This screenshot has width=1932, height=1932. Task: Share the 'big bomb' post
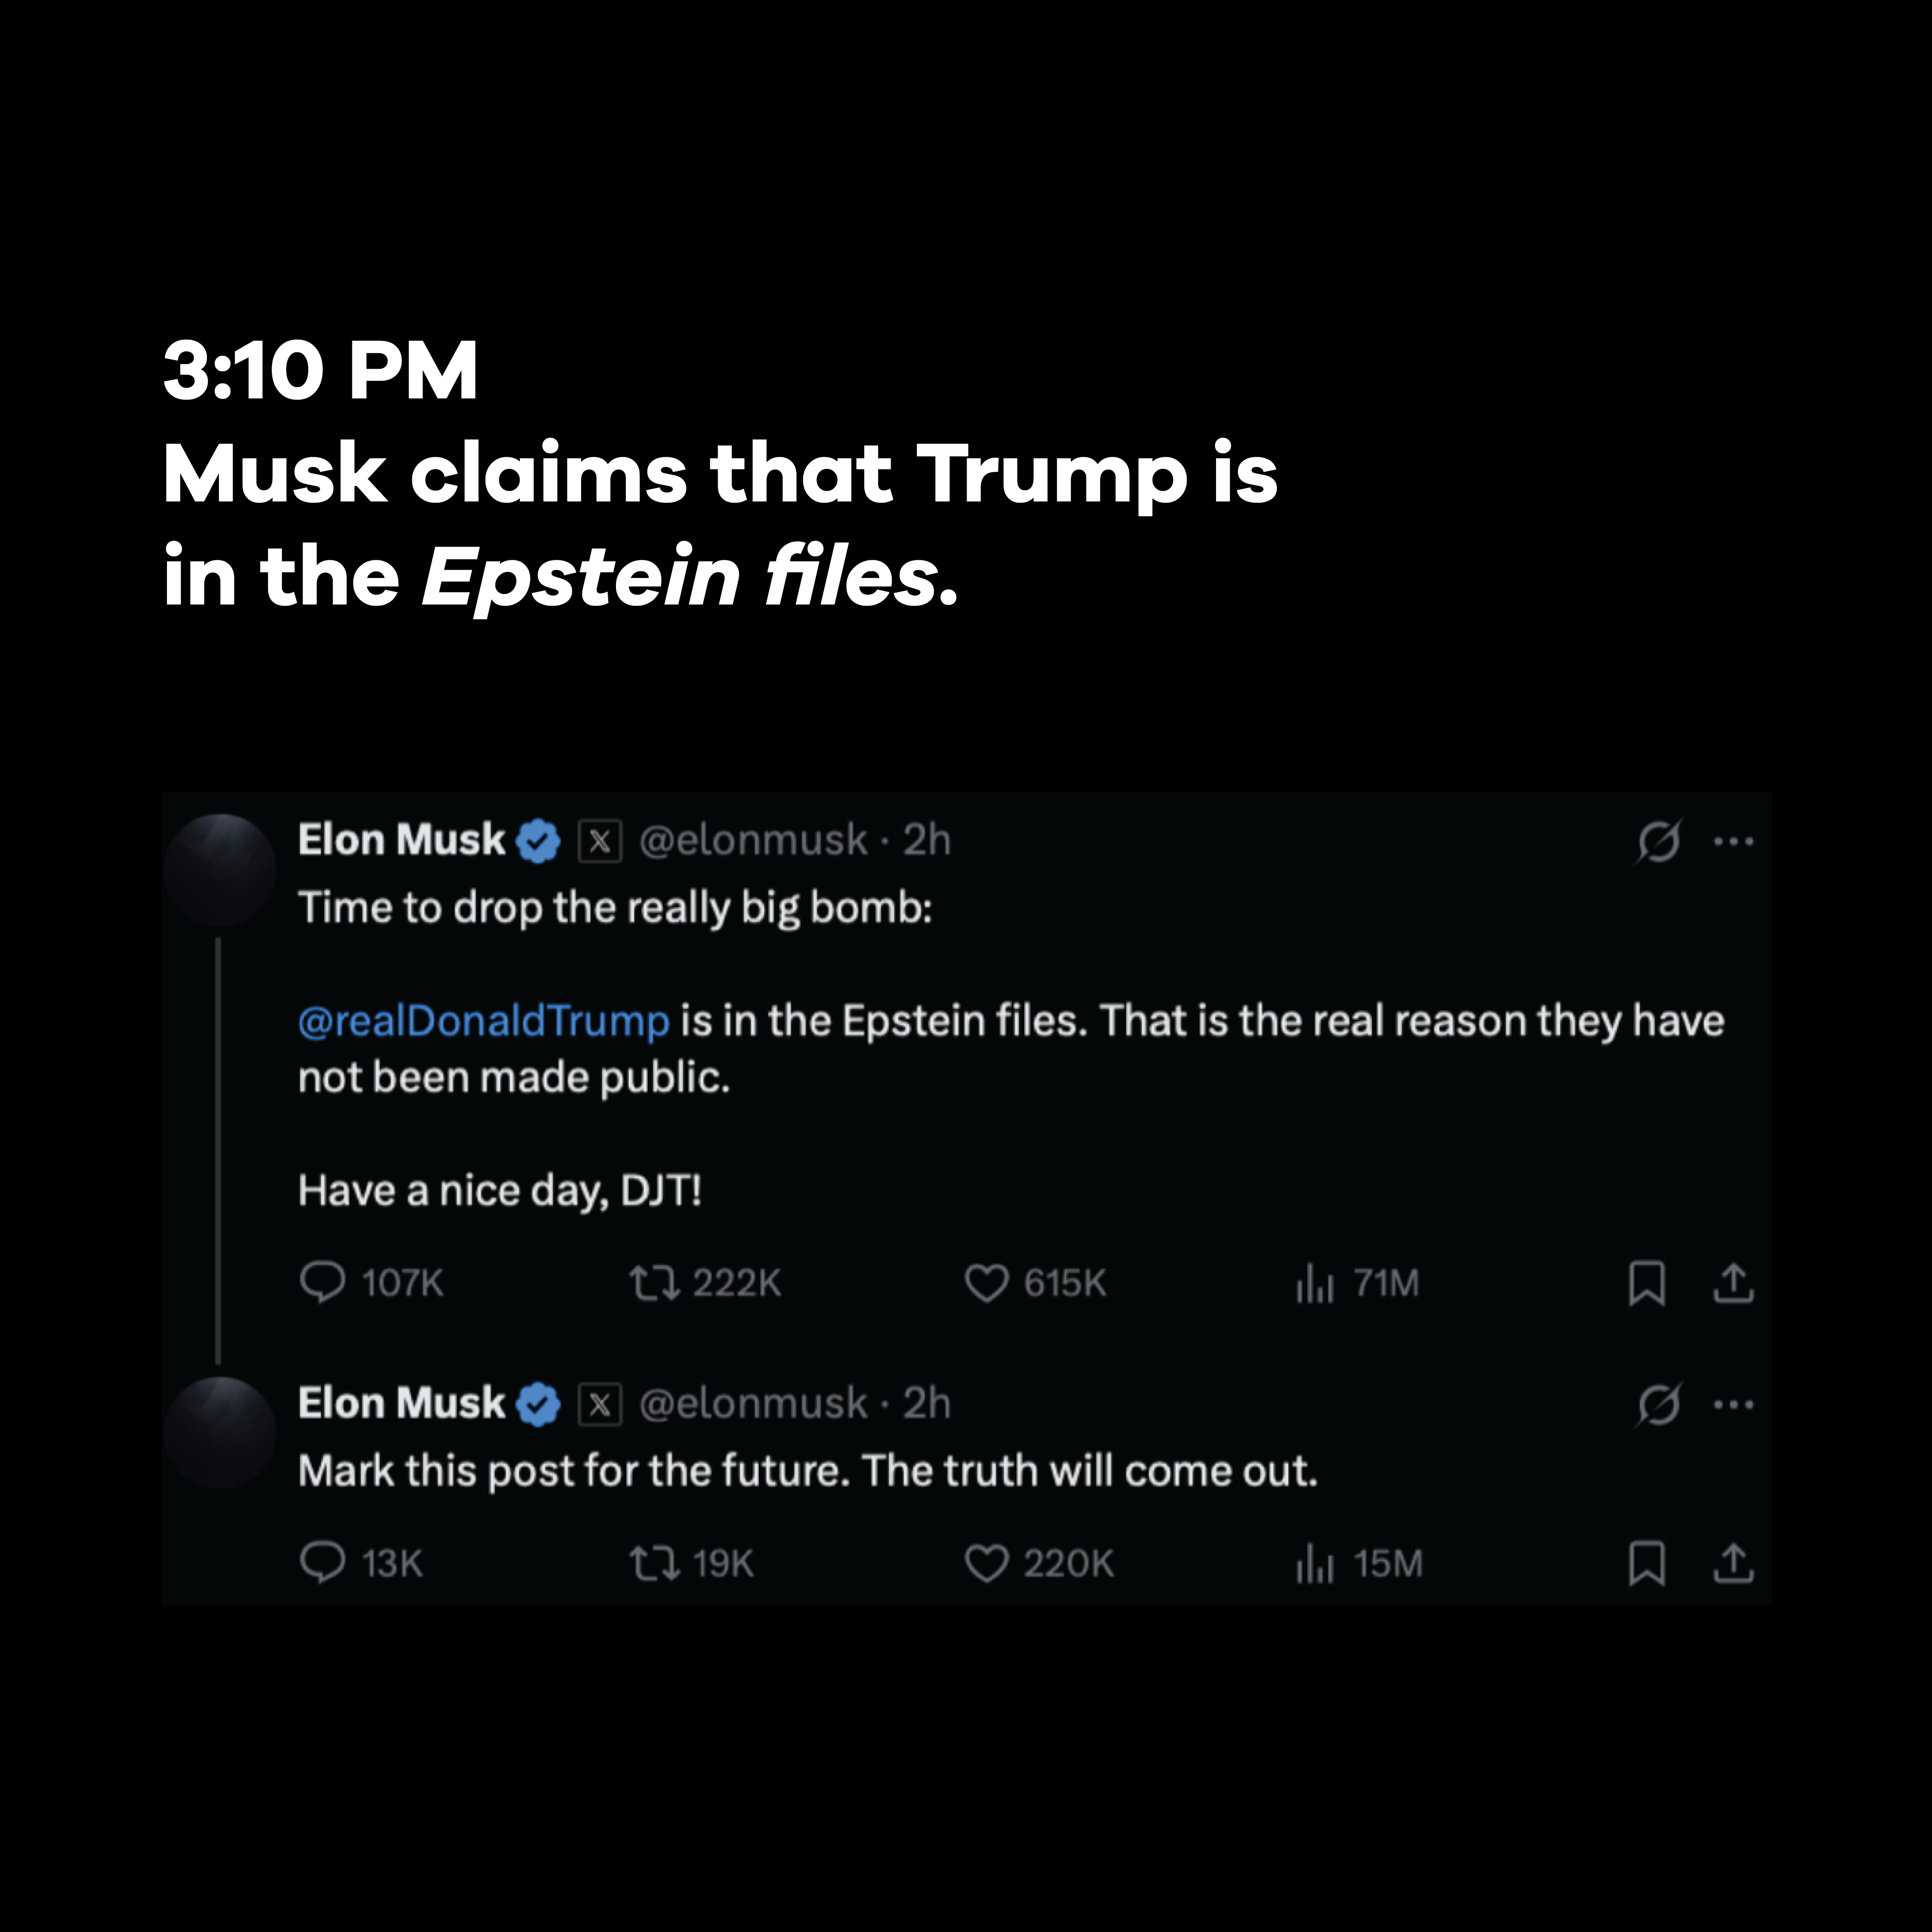point(1733,1282)
